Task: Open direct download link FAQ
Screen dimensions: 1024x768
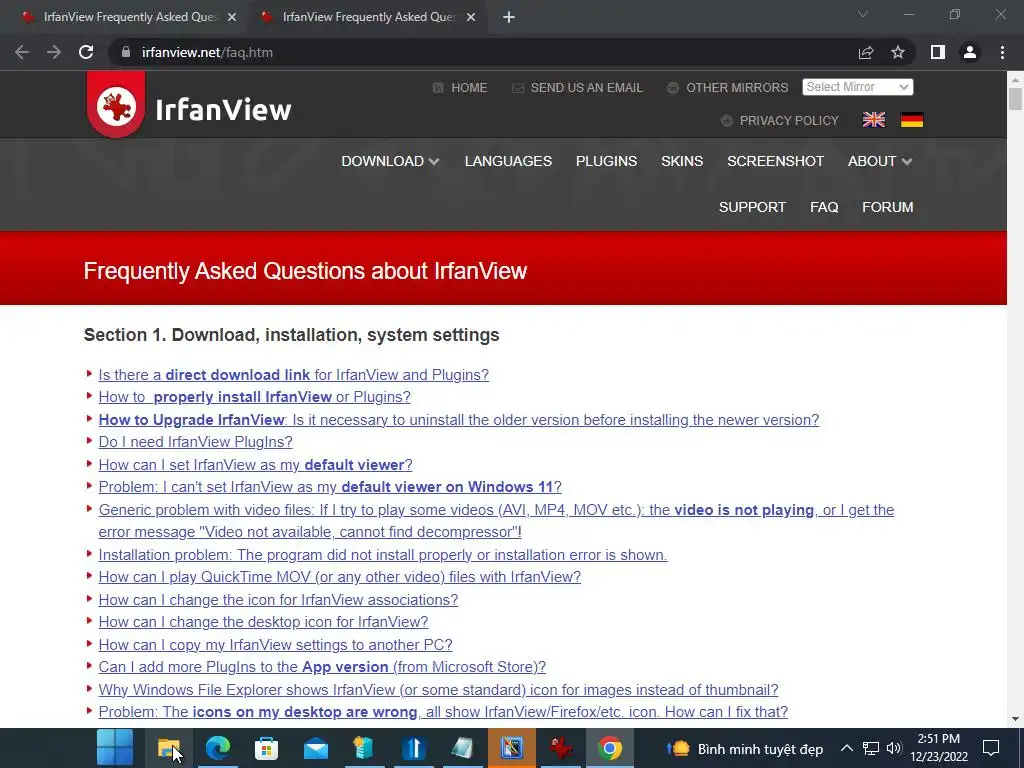Action: (x=294, y=375)
